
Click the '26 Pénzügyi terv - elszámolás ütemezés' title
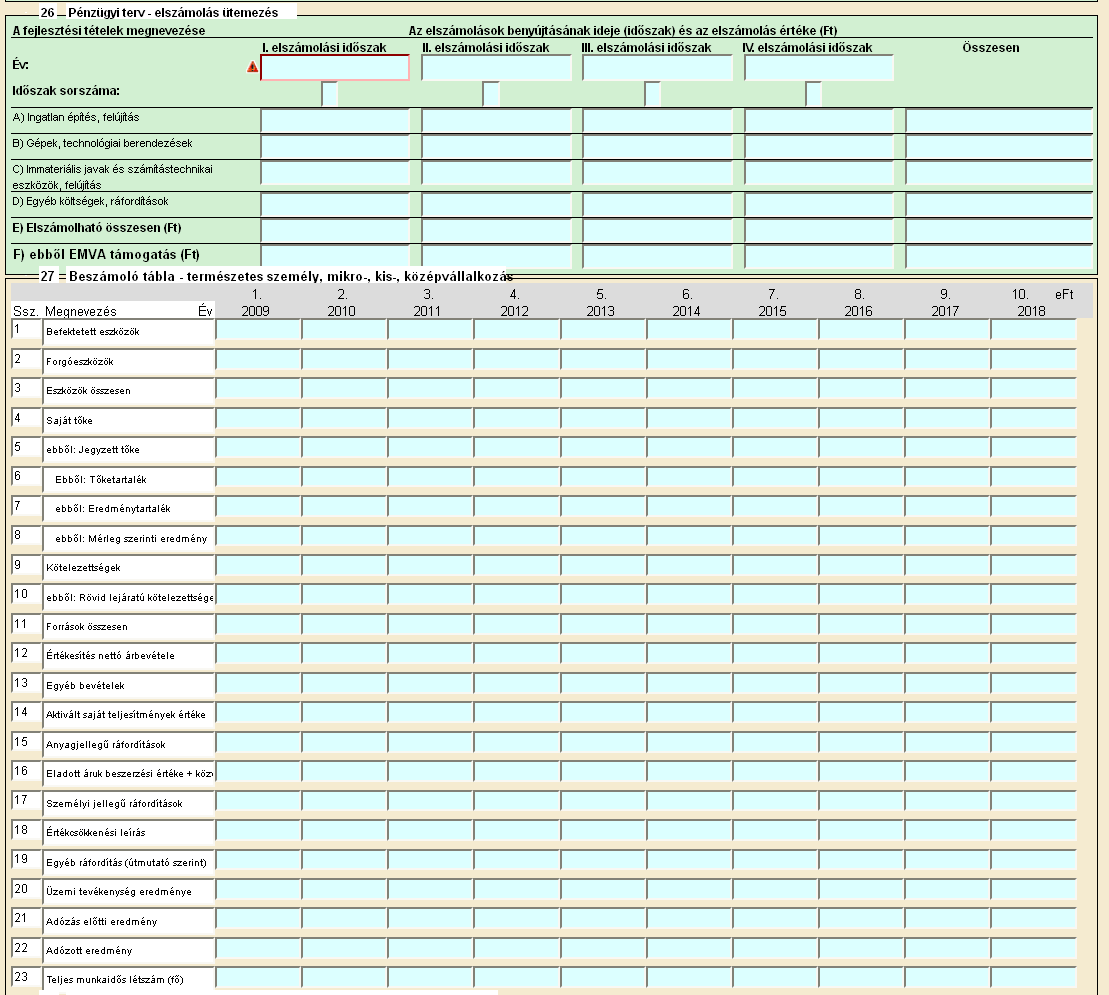tap(159, 12)
